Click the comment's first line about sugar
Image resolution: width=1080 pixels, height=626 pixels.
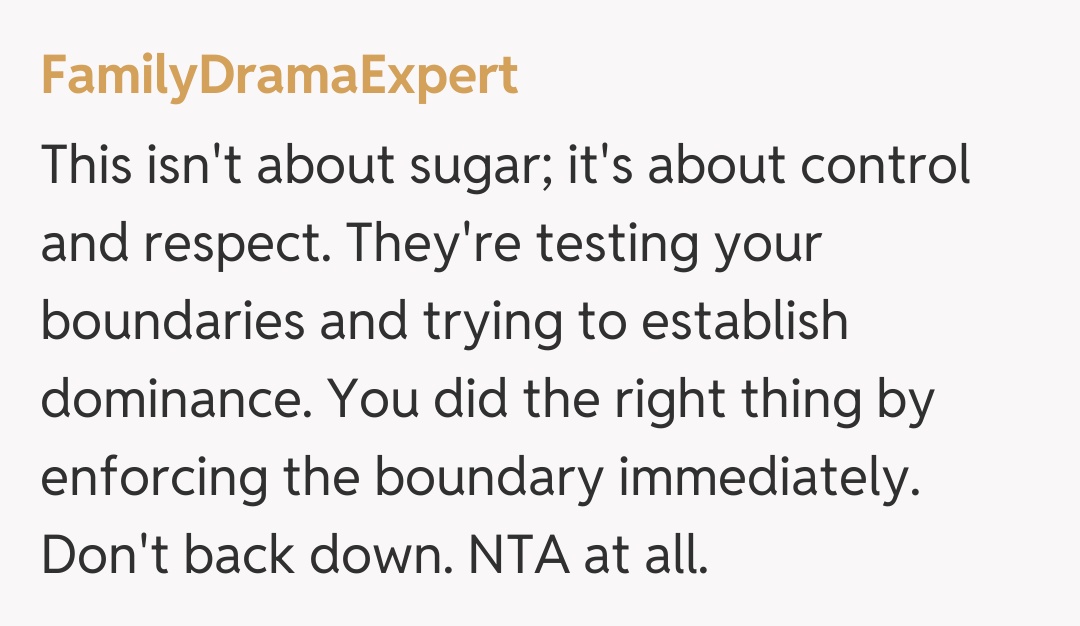(505, 165)
